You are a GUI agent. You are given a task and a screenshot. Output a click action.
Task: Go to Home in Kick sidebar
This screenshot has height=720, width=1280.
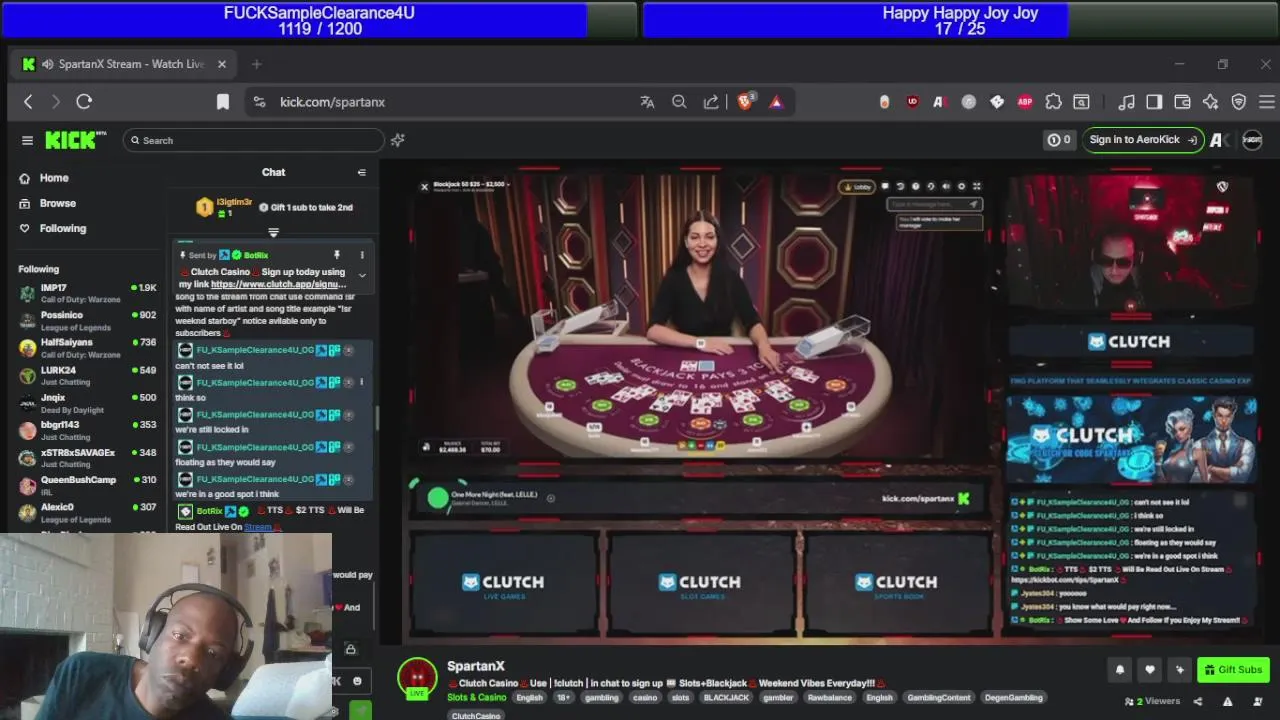click(x=54, y=178)
